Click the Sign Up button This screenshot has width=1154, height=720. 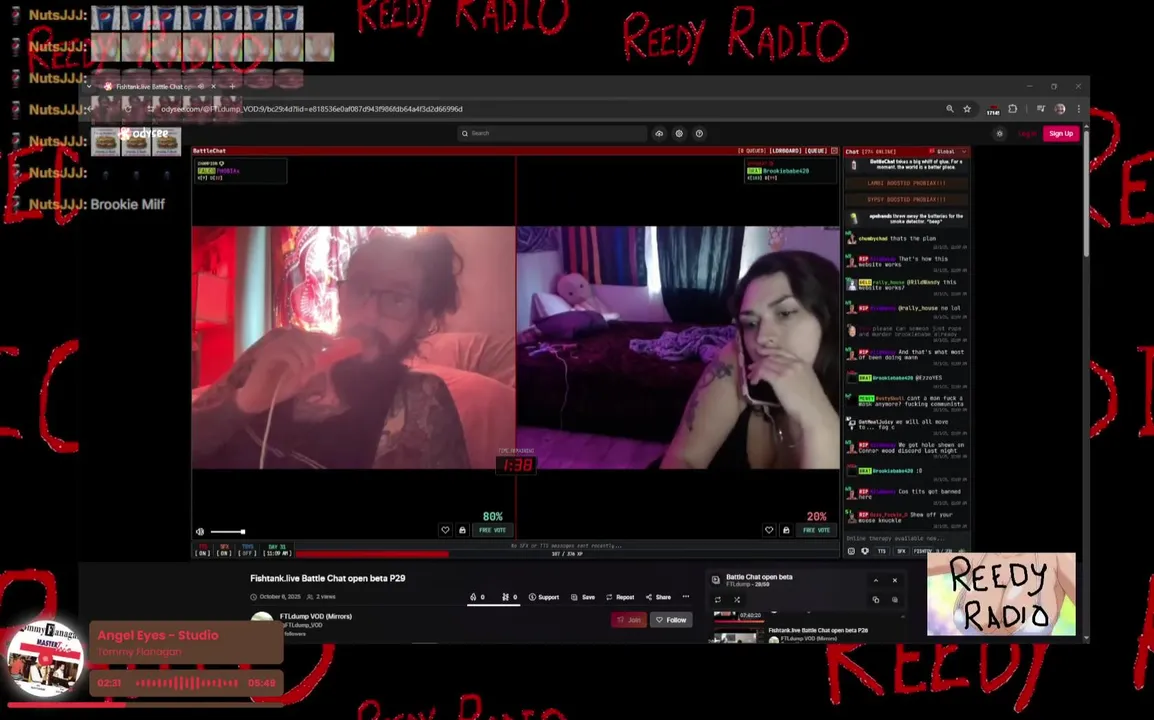point(1061,133)
